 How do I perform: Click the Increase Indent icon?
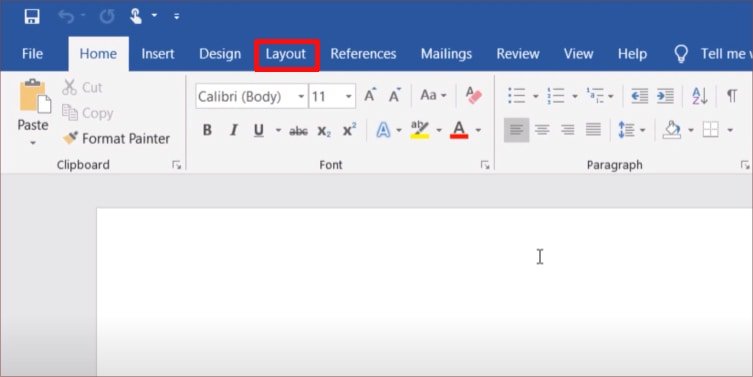tap(665, 96)
